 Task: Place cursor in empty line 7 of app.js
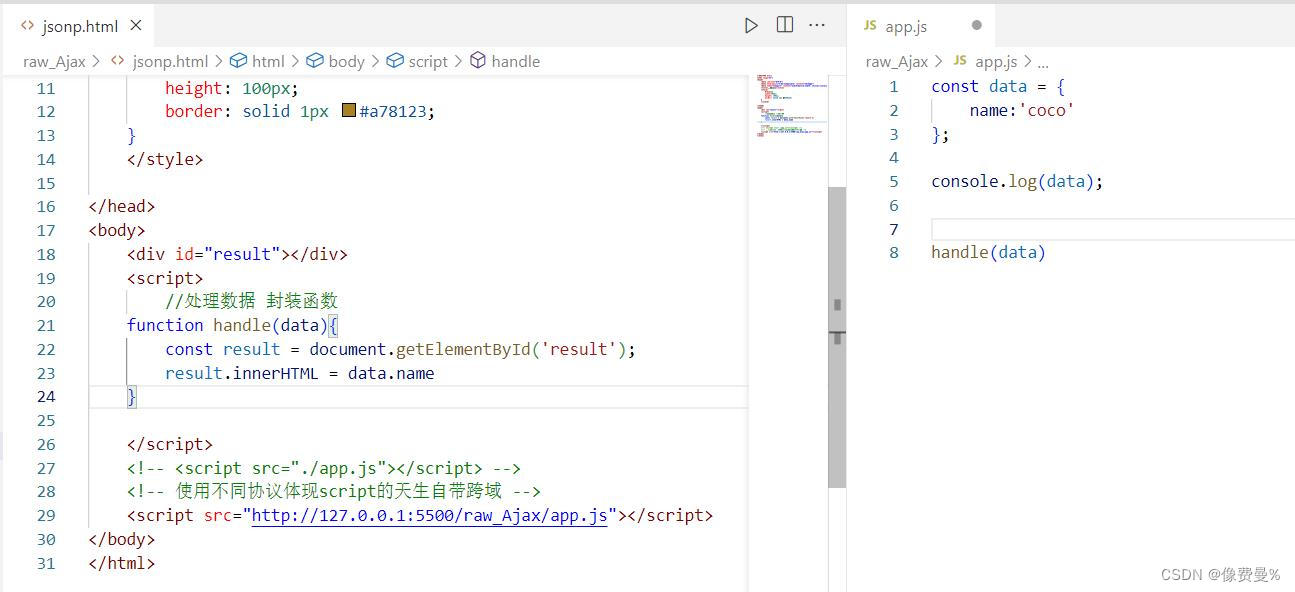pos(1112,229)
